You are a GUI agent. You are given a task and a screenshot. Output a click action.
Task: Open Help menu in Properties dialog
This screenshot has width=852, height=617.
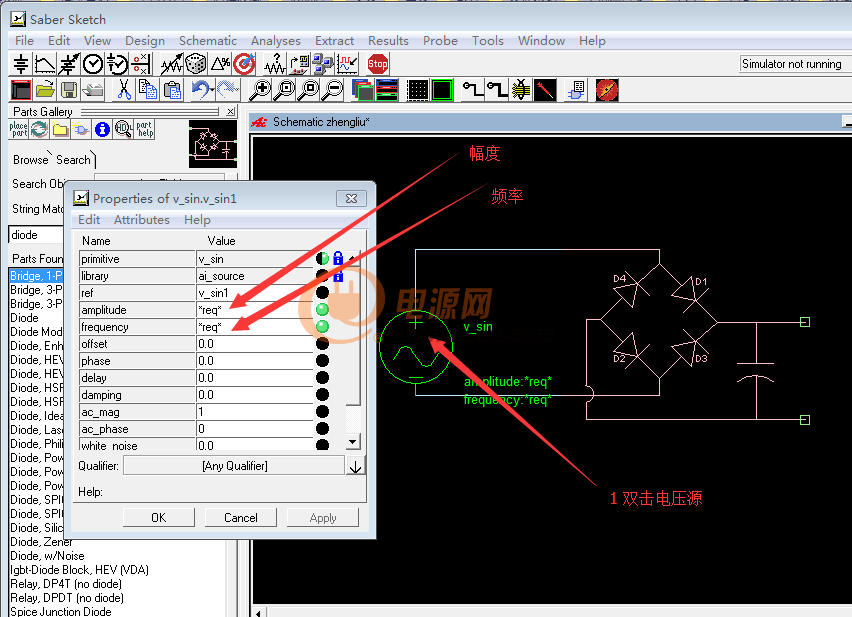click(197, 220)
